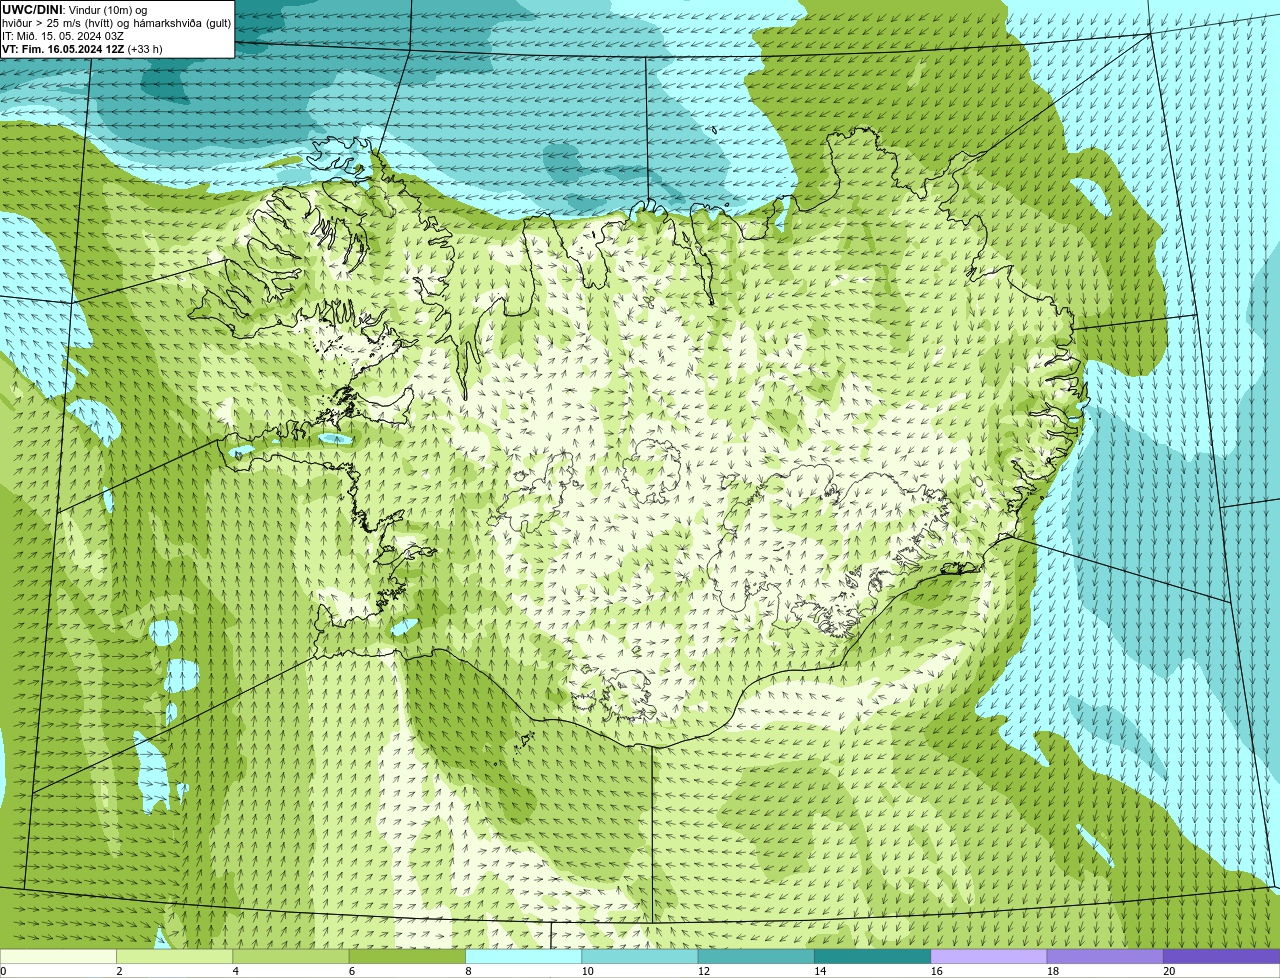
Task: Click the legend scale label '18'
Action: pos(1052,971)
